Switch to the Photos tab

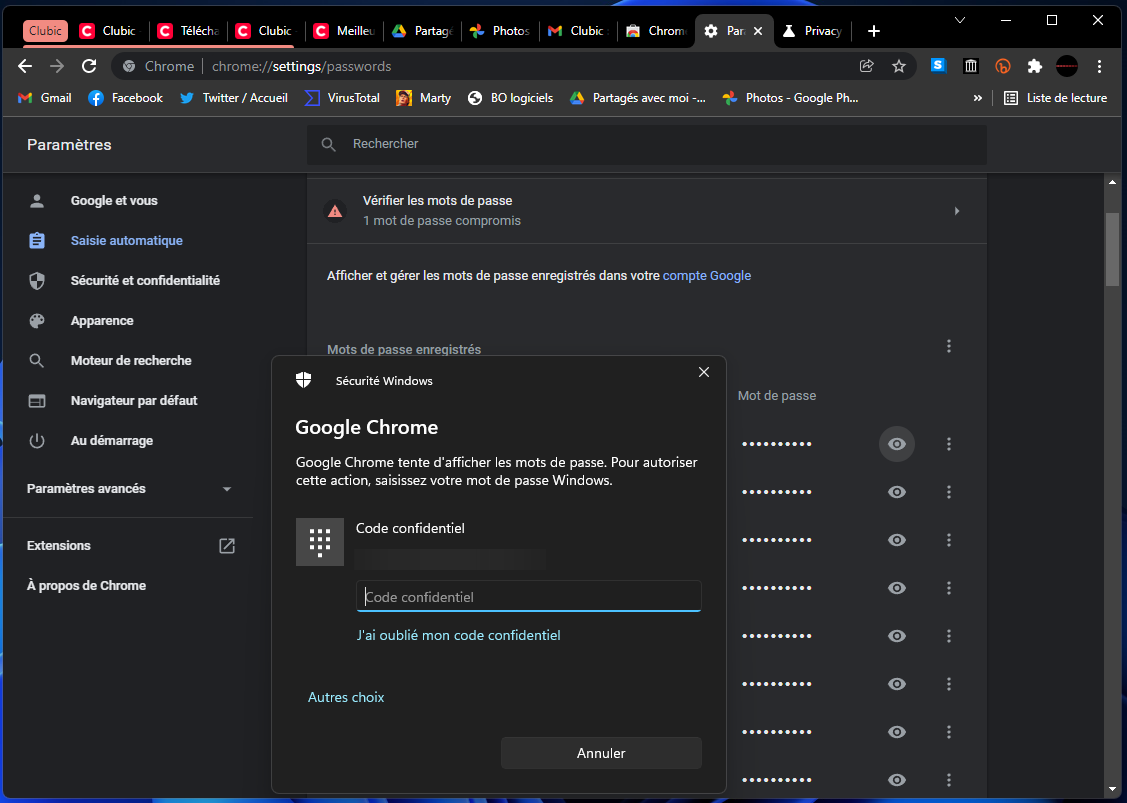(500, 31)
